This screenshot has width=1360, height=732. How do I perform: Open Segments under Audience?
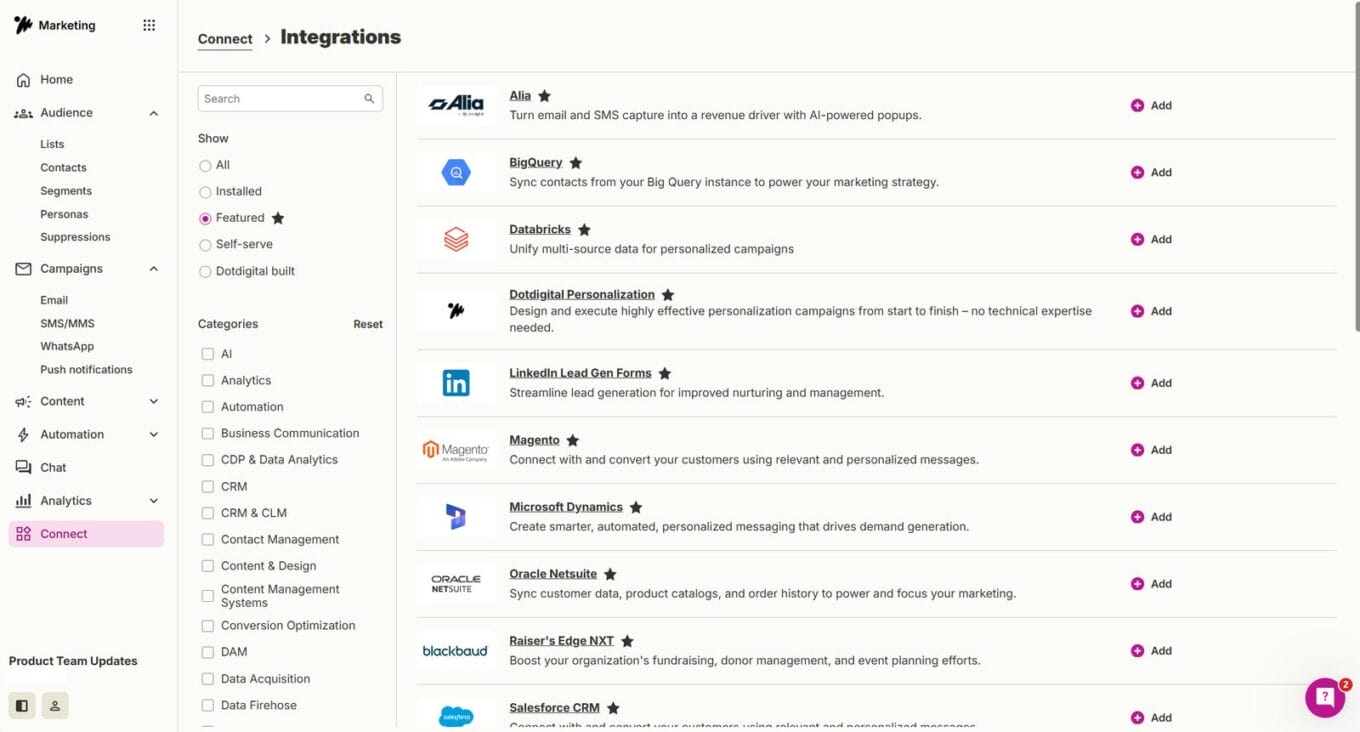pos(66,191)
